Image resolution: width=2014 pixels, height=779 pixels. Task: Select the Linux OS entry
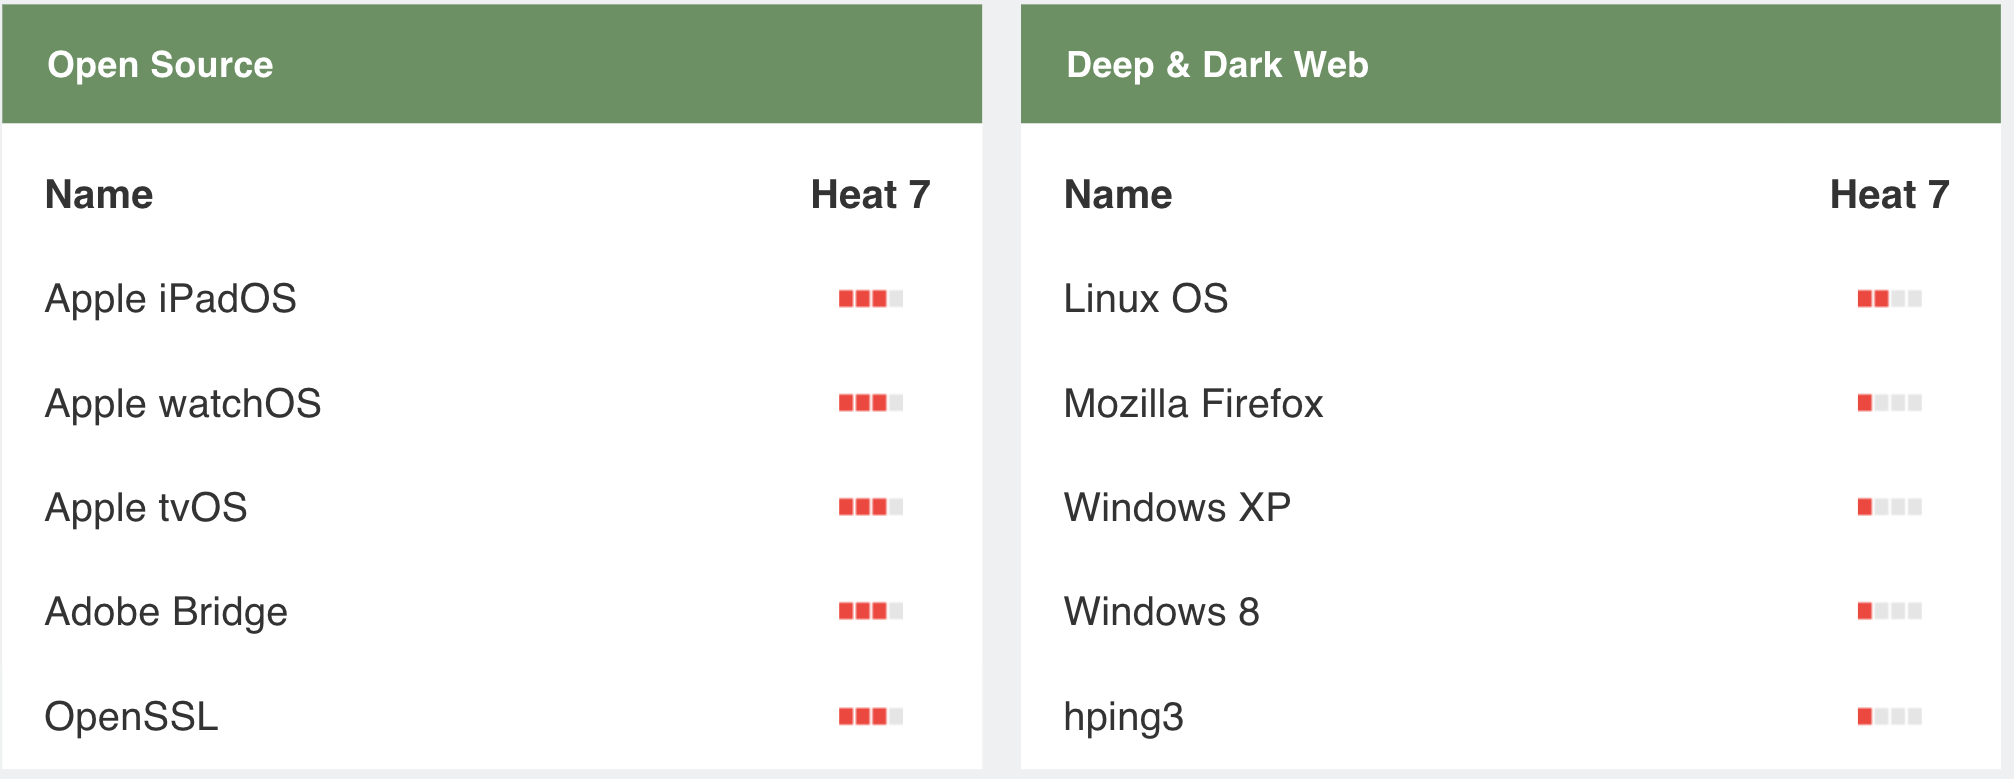coord(1146,299)
